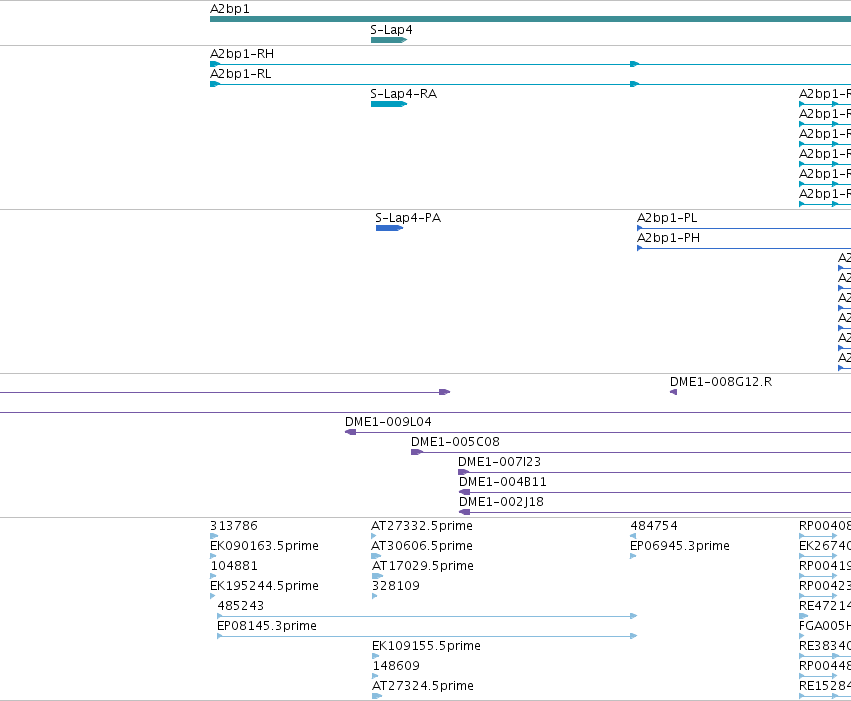Click the A2bp1 gene bar
This screenshot has width=851, height=701.
[x=530, y=19]
